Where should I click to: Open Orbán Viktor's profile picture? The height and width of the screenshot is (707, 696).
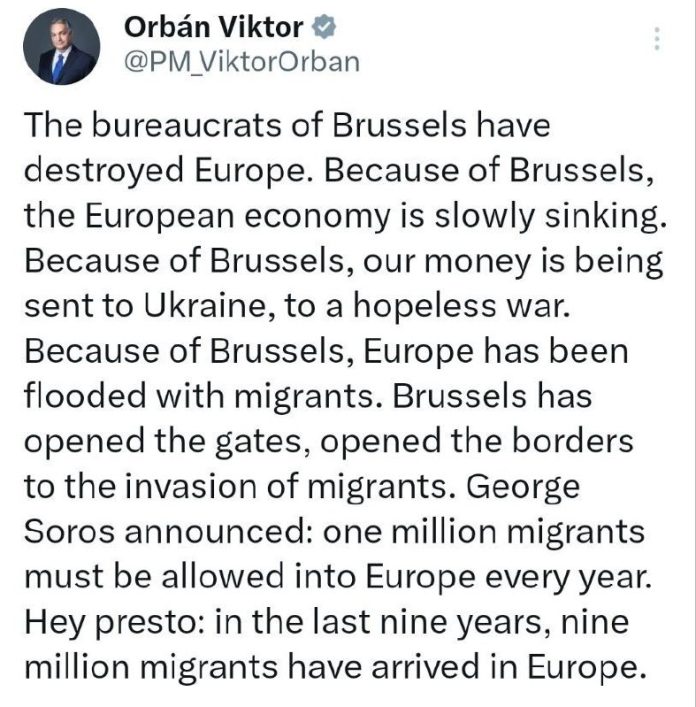(x=59, y=50)
